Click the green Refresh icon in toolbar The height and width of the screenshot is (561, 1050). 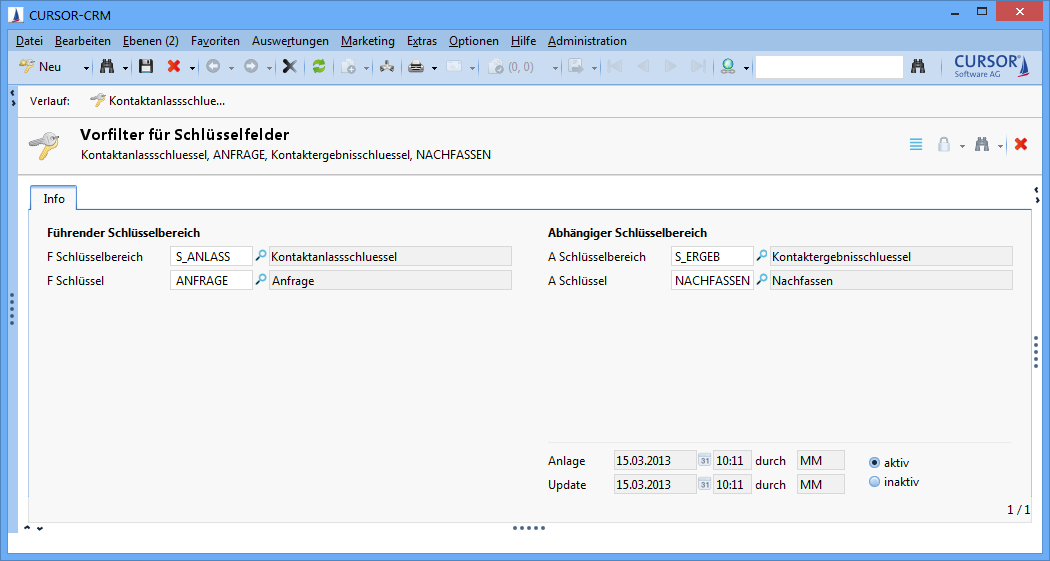(319, 67)
